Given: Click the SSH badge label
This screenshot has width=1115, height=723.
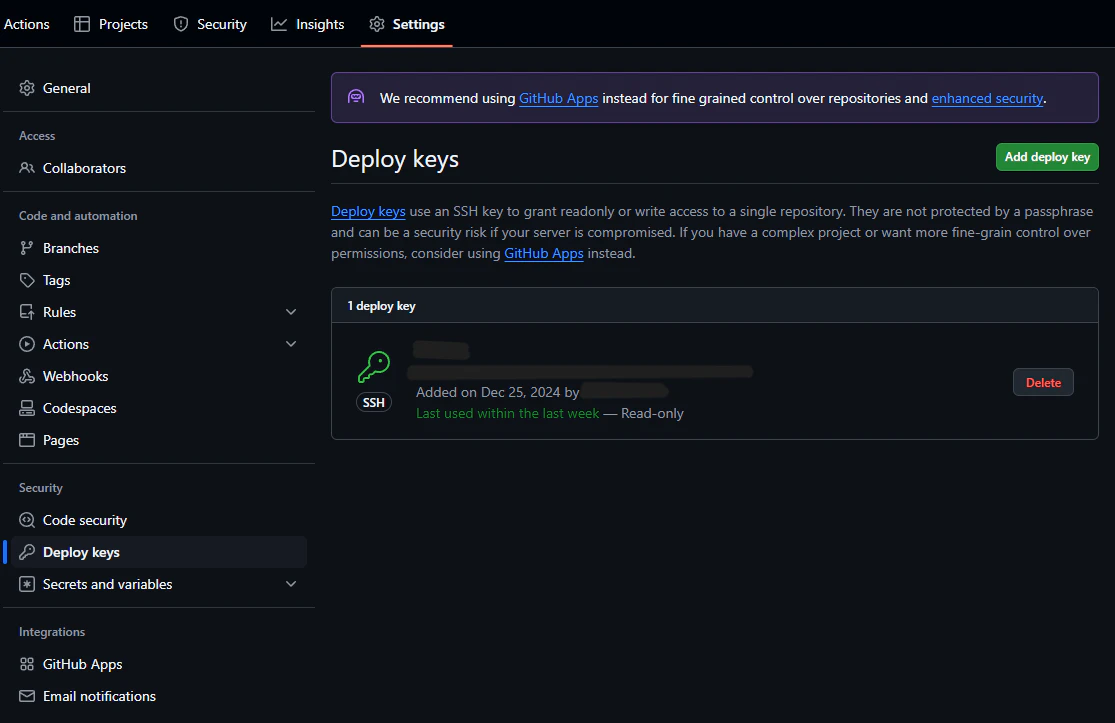Looking at the screenshot, I should (373, 402).
